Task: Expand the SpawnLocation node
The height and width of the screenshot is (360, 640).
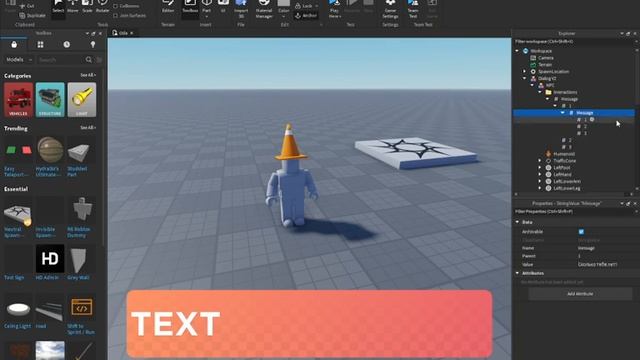Action: point(525,71)
